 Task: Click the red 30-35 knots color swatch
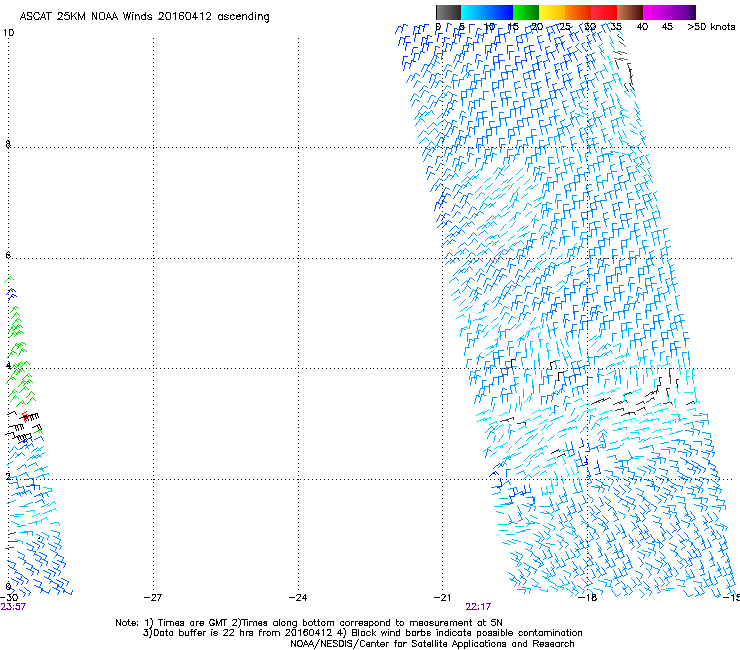pos(604,12)
